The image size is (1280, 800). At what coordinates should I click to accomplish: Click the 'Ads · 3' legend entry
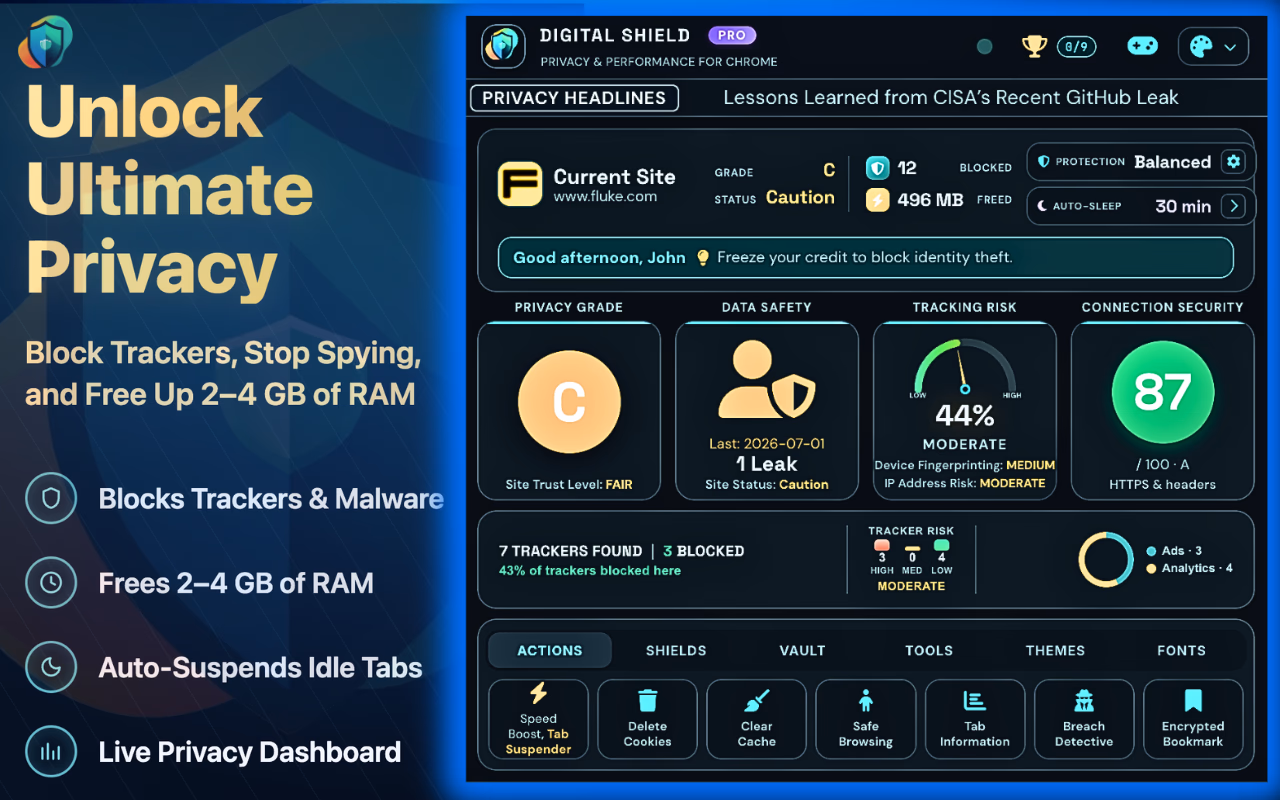point(1174,551)
